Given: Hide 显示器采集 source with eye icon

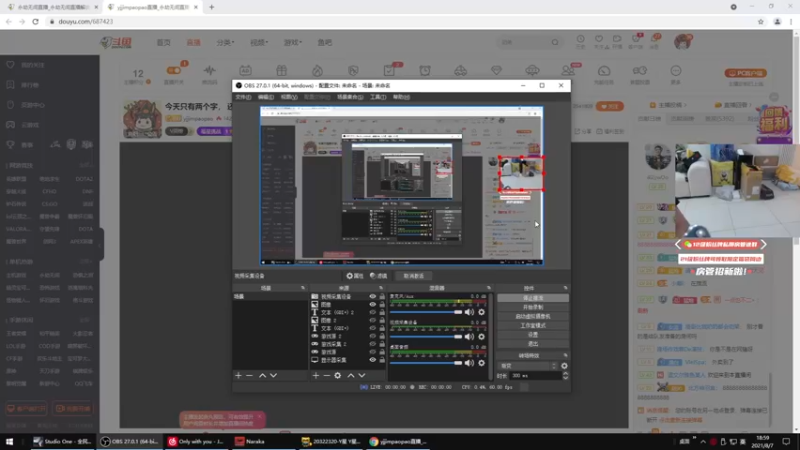Looking at the screenshot, I should click(373, 360).
